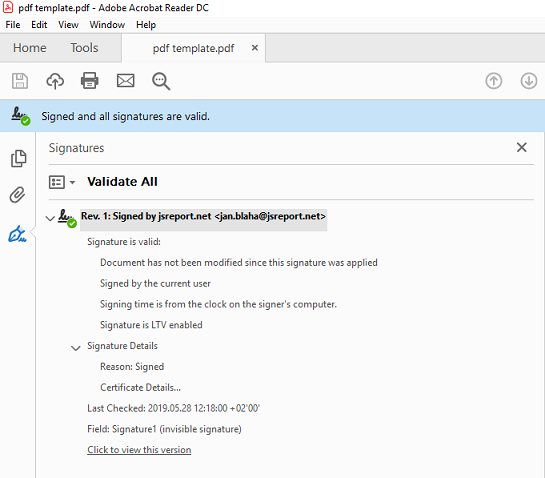Open the File menu
This screenshot has height=478, width=545.
13,25
